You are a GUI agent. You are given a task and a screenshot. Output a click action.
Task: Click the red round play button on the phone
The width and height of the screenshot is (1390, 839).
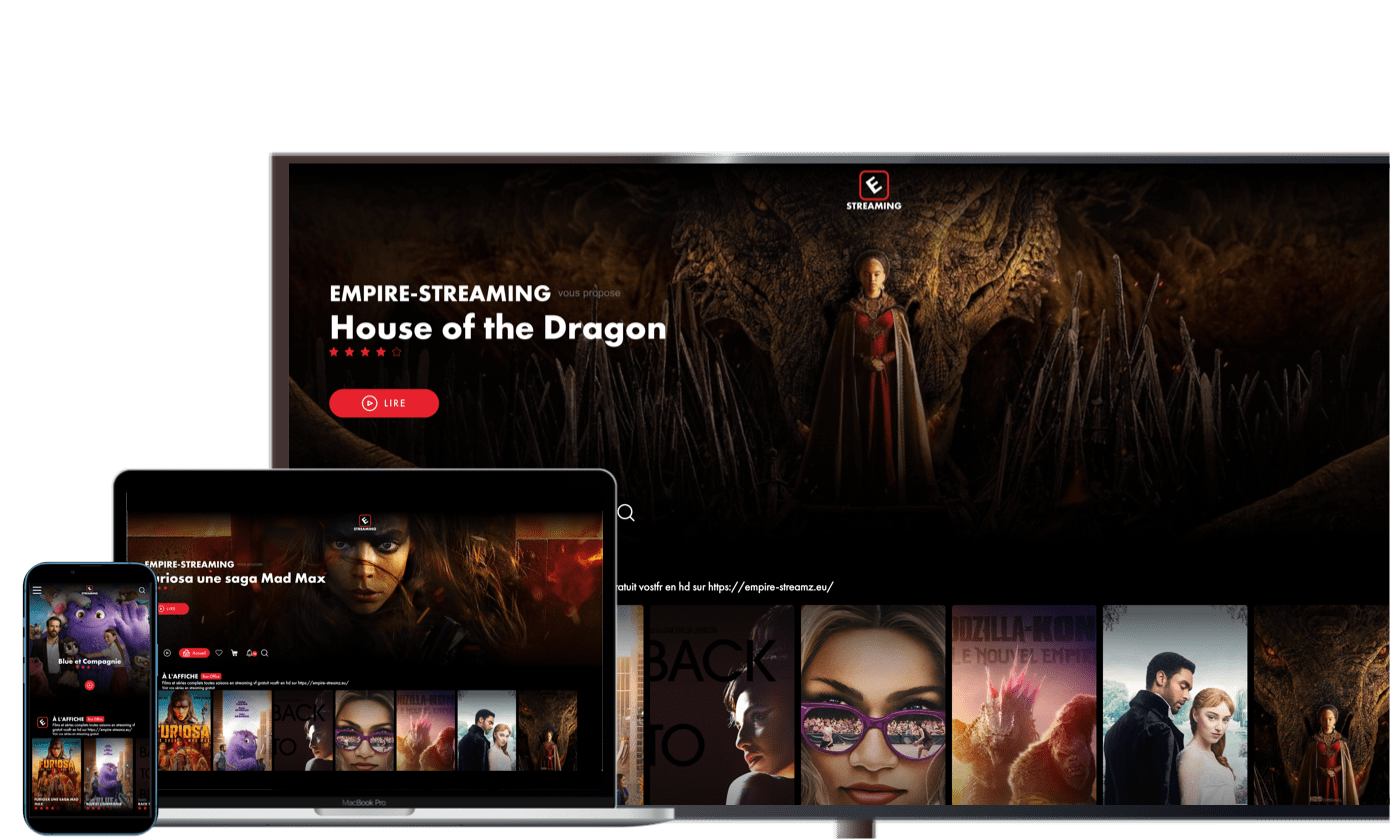90,685
